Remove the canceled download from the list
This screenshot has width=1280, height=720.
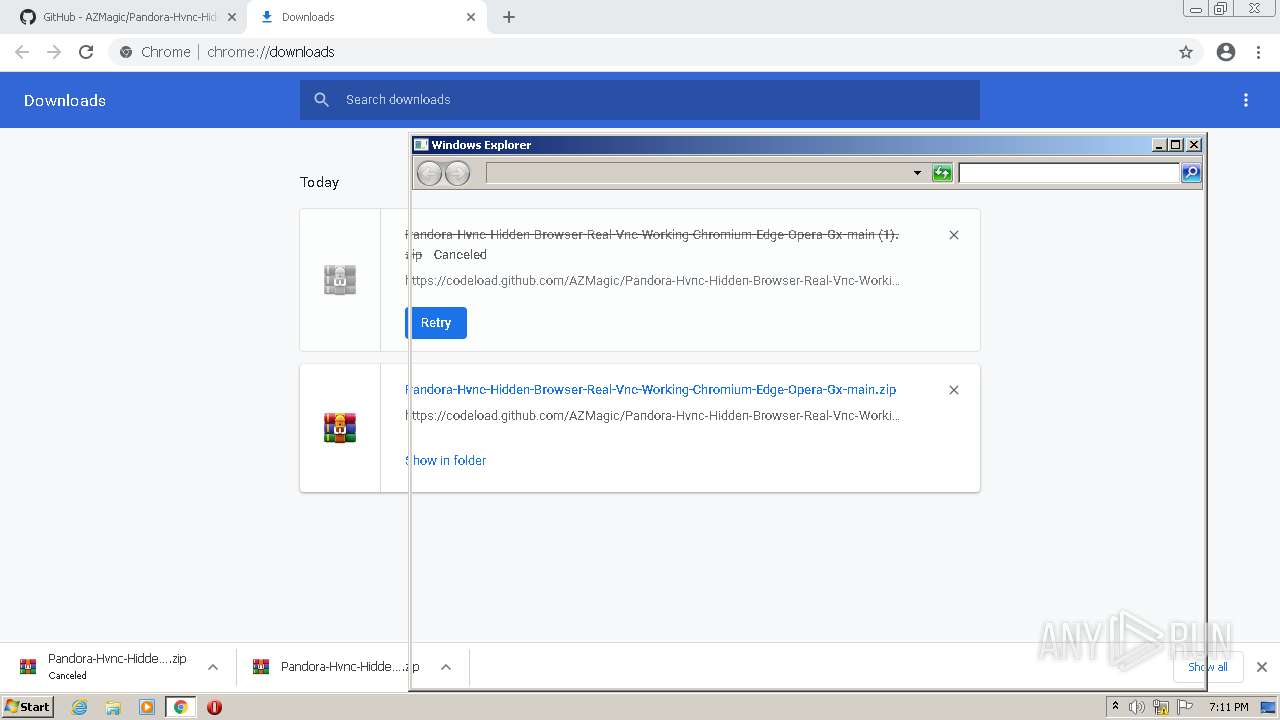[954, 235]
